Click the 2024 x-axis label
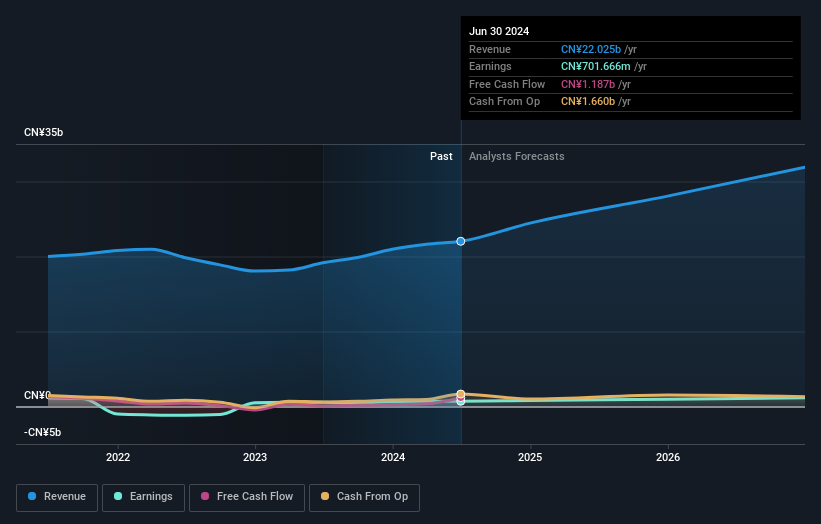This screenshot has height=524, width=821. (393, 458)
